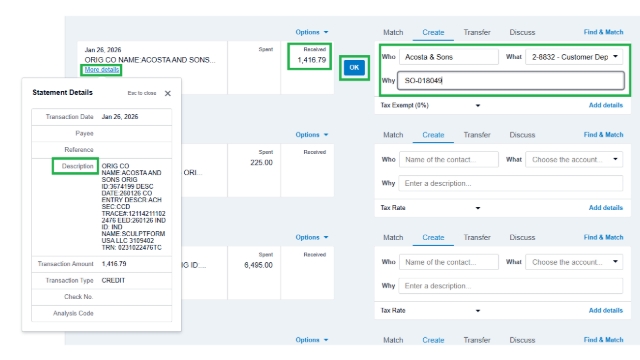Click Transaction Amount value 1,416.79 in popup
640x360 pixels.
[114, 264]
